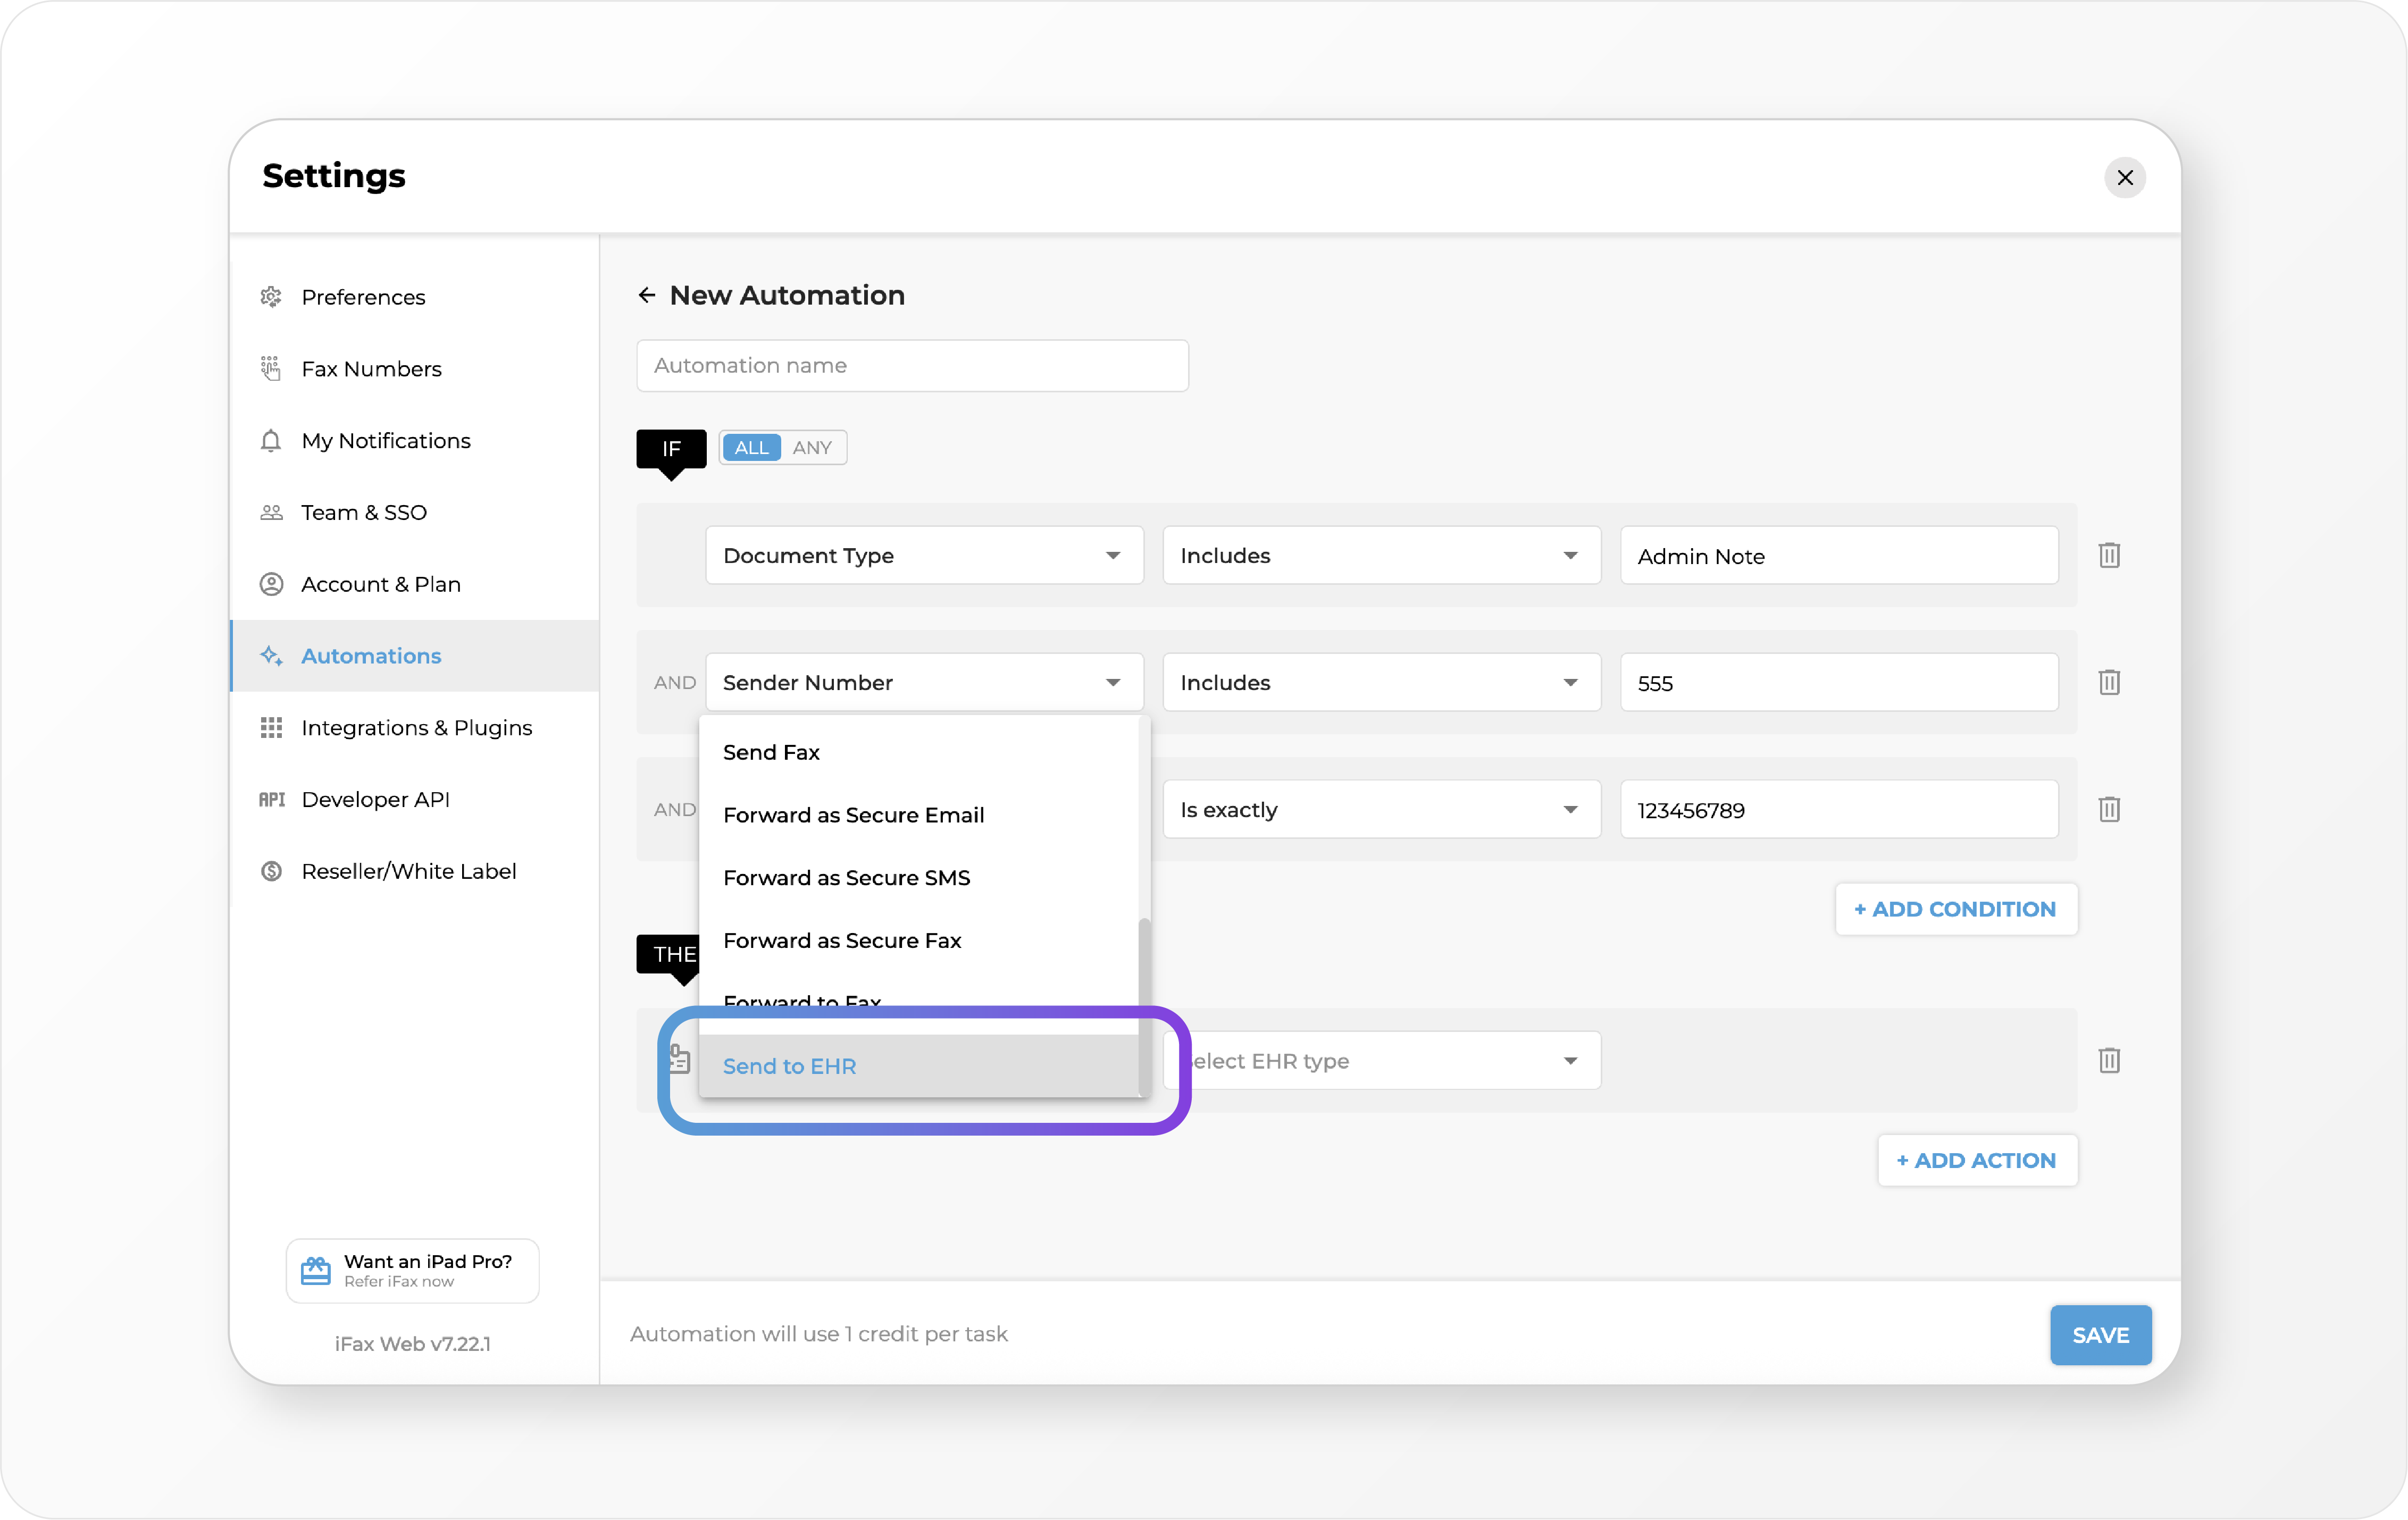Select Send to EHR from action list

coord(790,1066)
